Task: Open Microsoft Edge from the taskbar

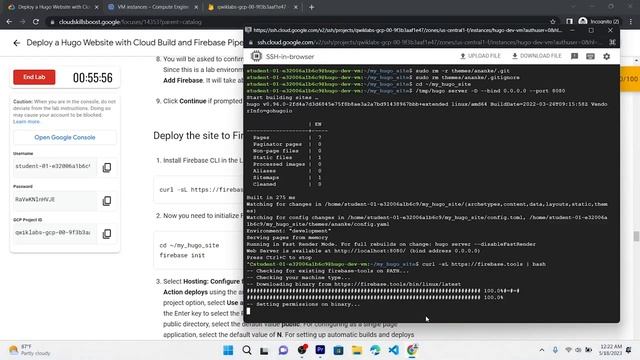Action: coord(375,350)
